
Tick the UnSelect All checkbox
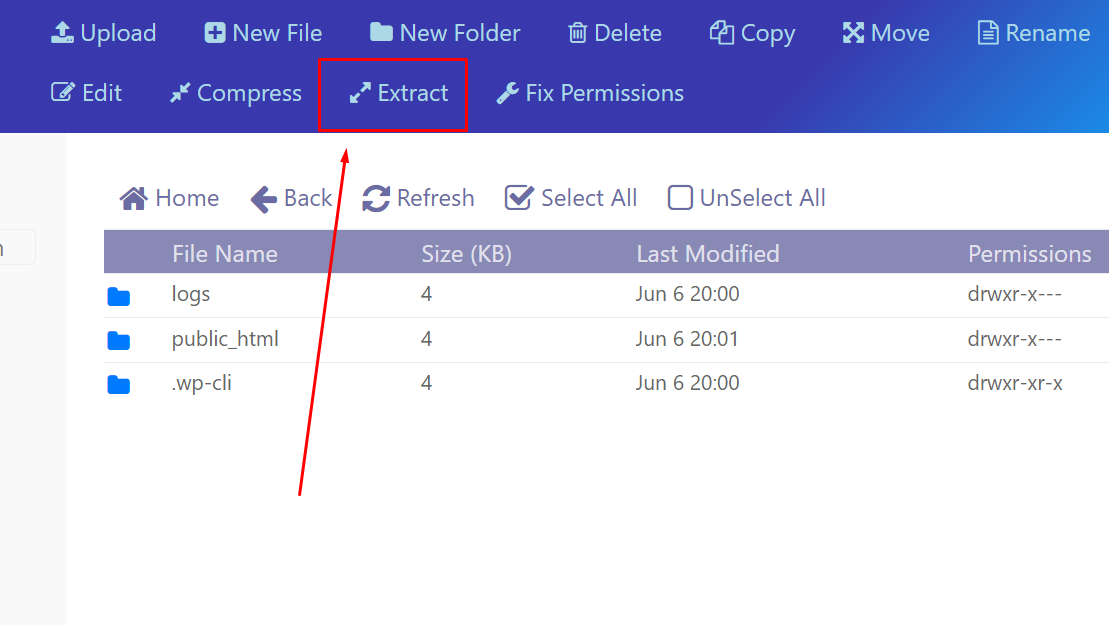click(680, 198)
